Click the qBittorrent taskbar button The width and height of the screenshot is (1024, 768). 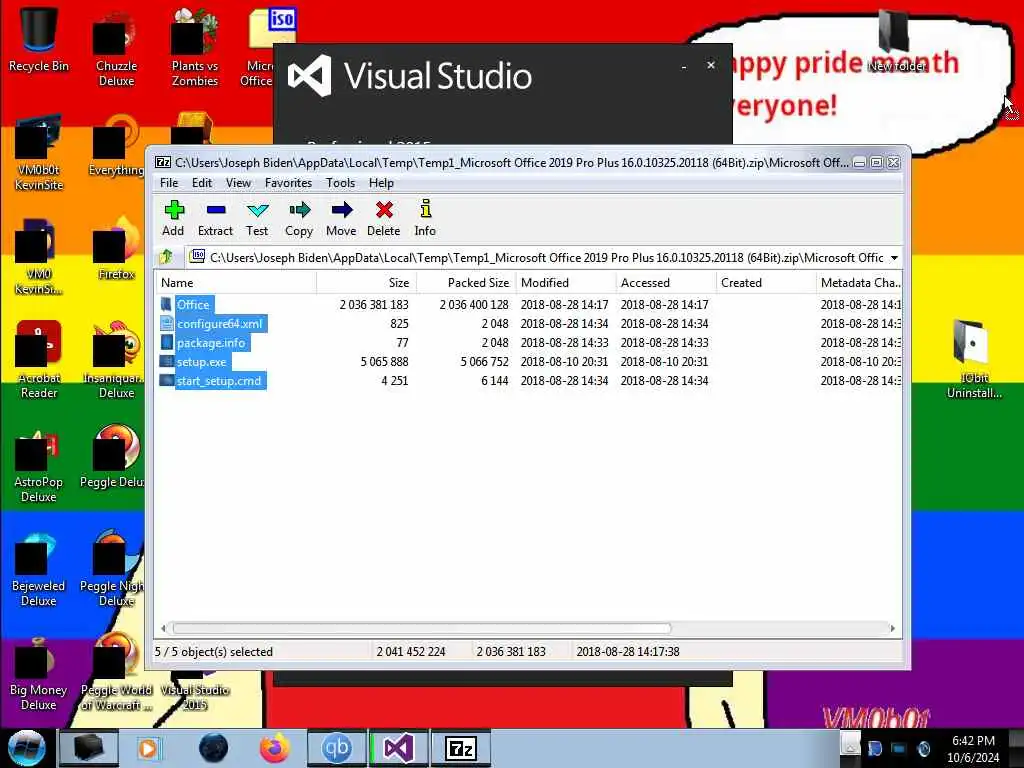click(337, 748)
